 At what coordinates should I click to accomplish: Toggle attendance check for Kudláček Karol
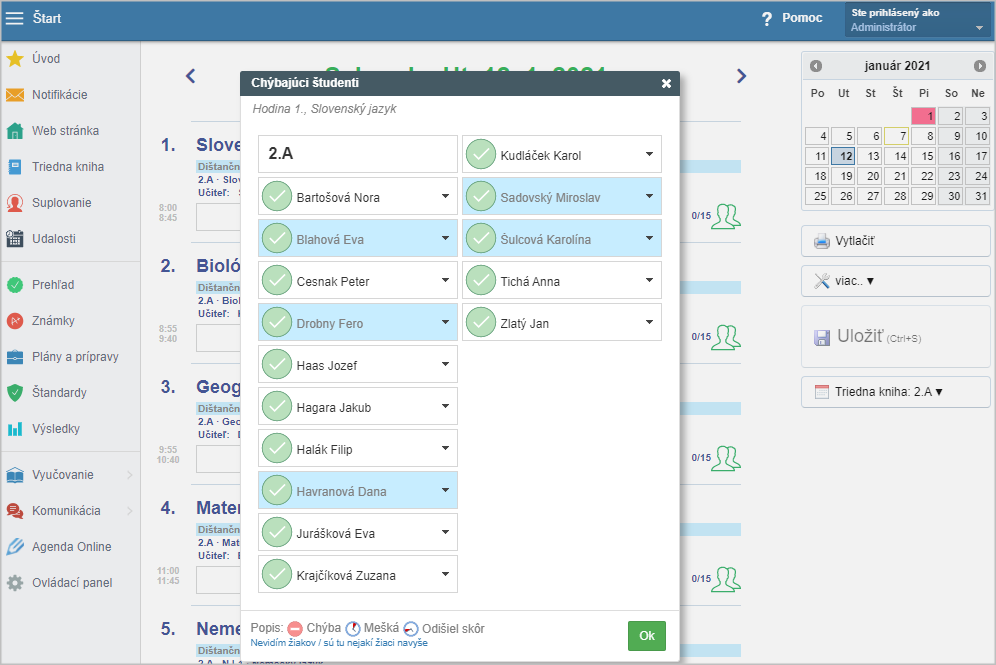tap(481, 154)
